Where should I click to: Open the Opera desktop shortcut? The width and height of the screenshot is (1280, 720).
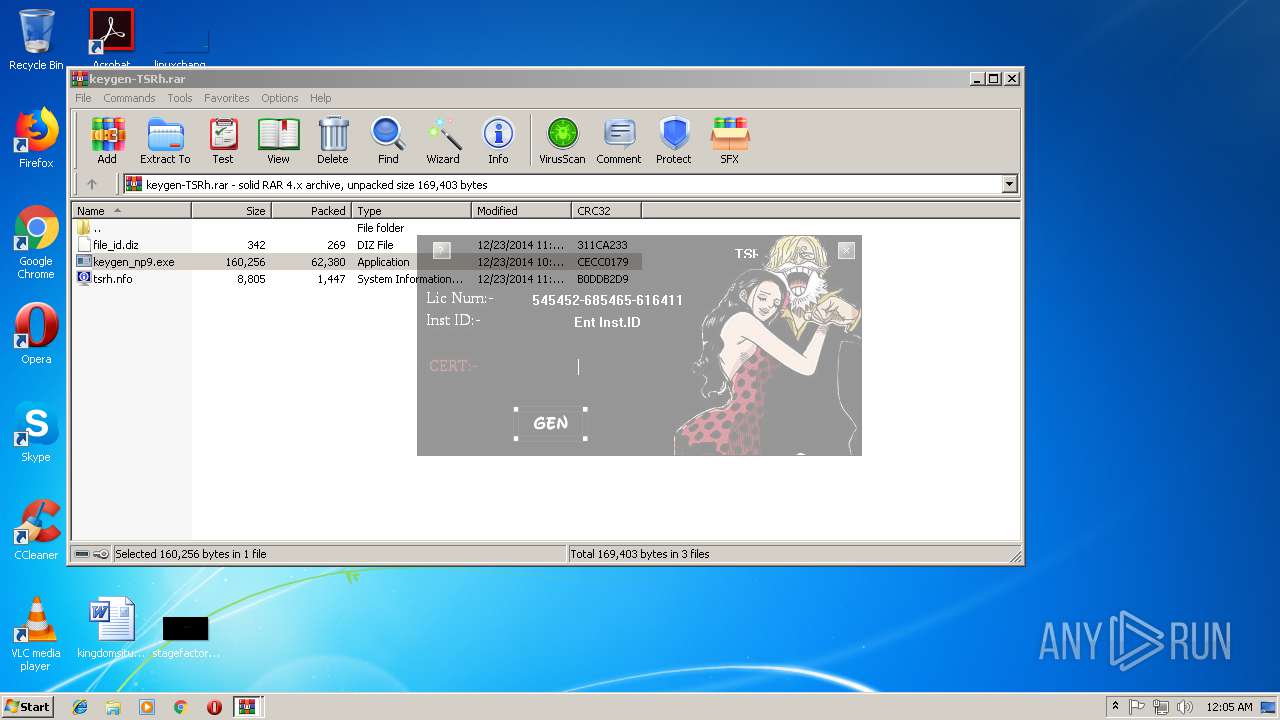[x=36, y=333]
